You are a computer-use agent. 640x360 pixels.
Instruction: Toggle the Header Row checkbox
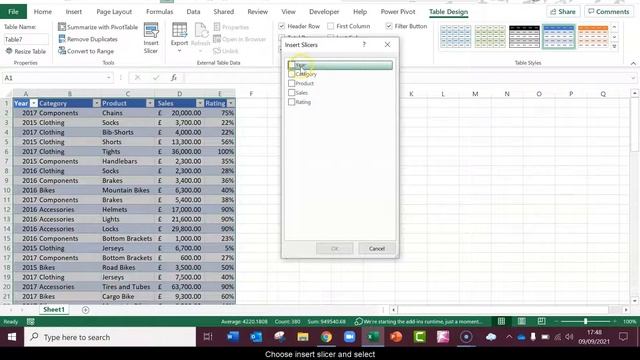click(x=282, y=26)
